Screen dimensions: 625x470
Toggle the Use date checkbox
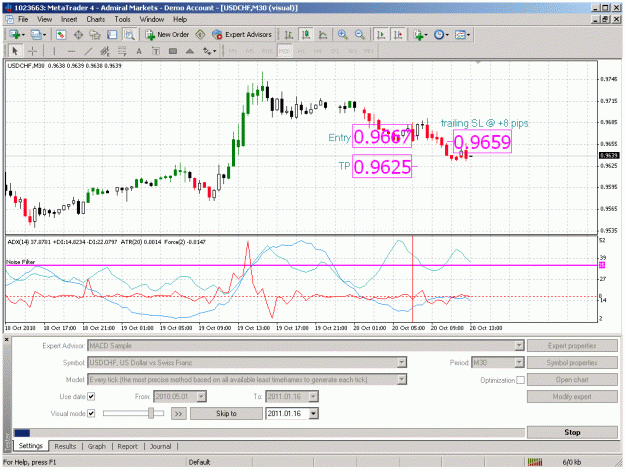[91, 397]
